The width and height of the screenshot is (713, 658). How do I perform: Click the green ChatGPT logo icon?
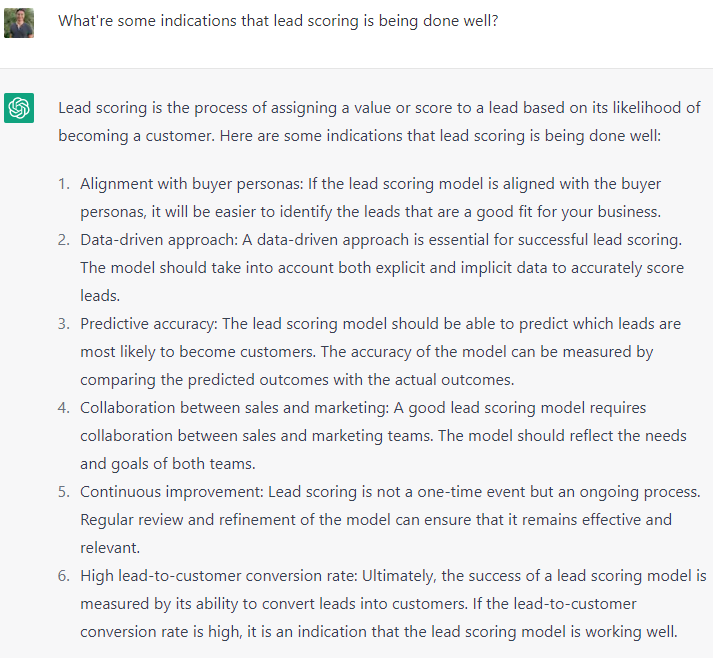point(19,108)
